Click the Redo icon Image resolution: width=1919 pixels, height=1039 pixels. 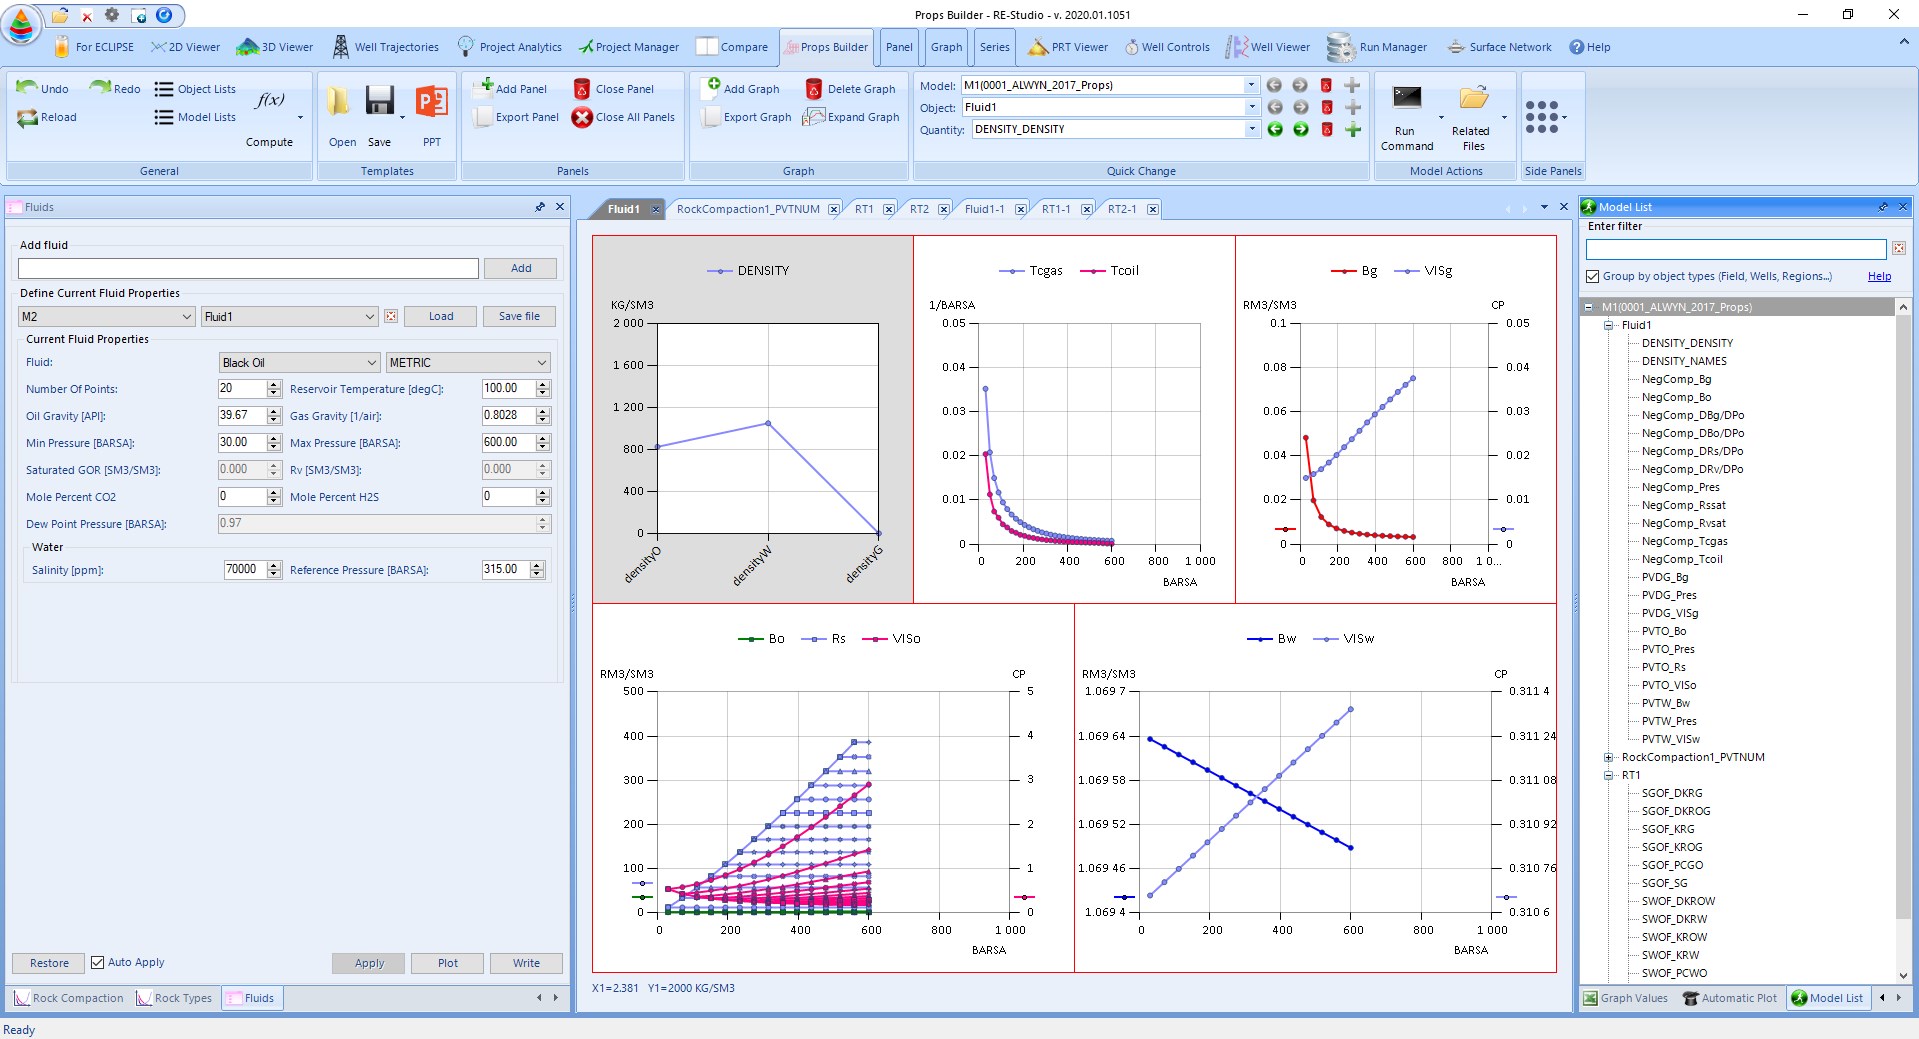100,88
